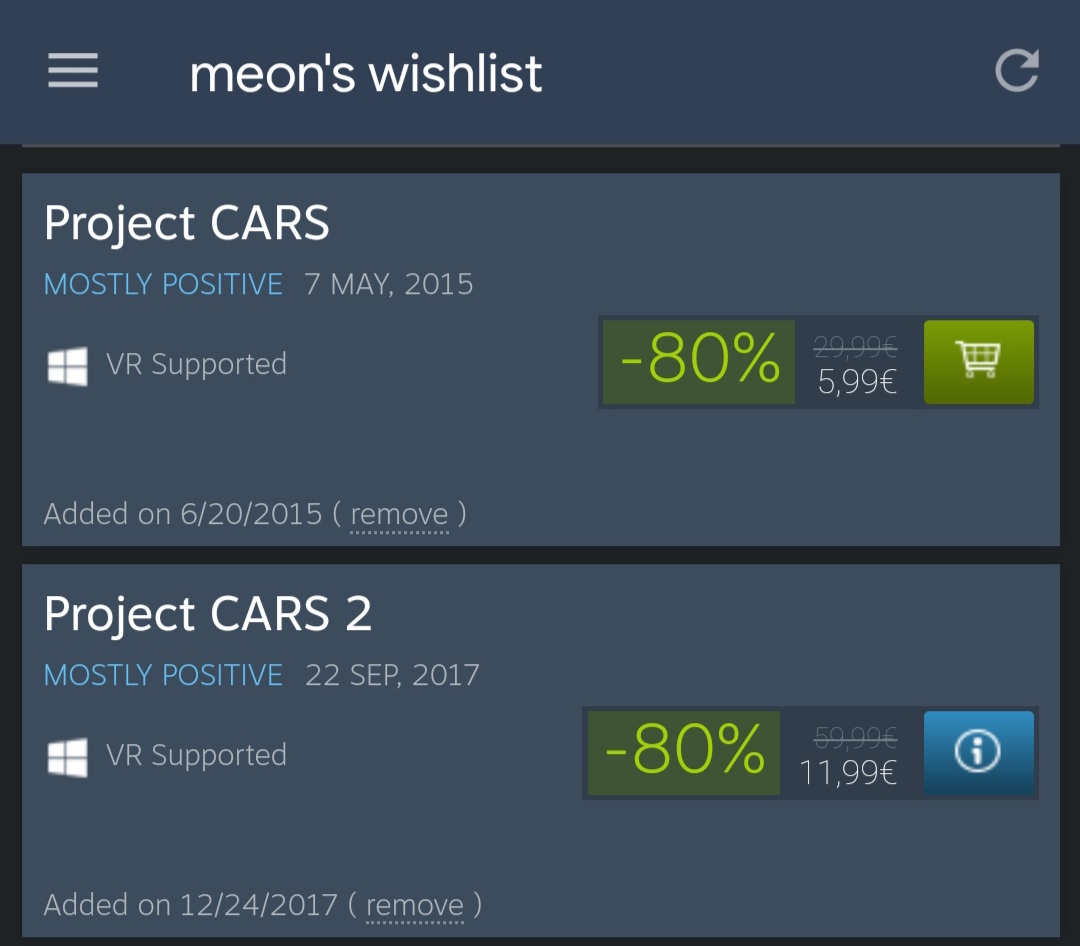Click VR Supported label for Project CARS

(x=196, y=364)
